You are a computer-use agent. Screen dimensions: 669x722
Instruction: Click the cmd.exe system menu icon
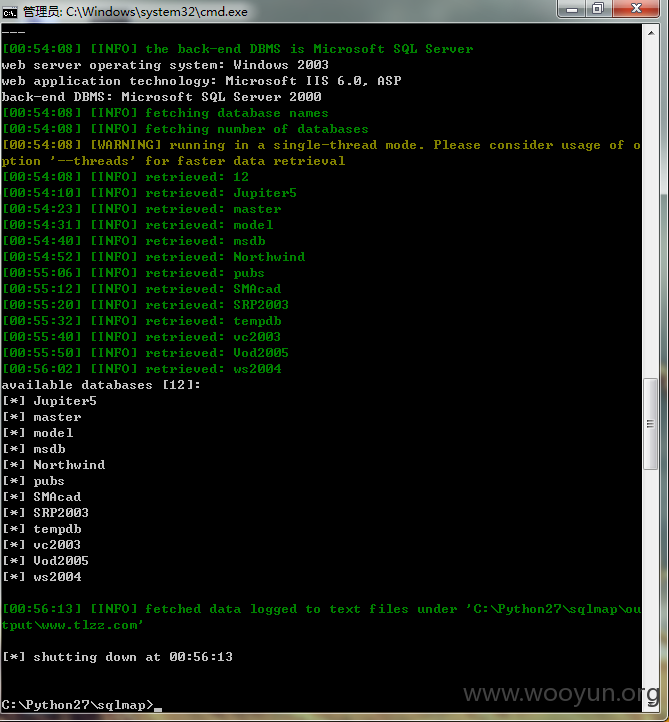9,12
